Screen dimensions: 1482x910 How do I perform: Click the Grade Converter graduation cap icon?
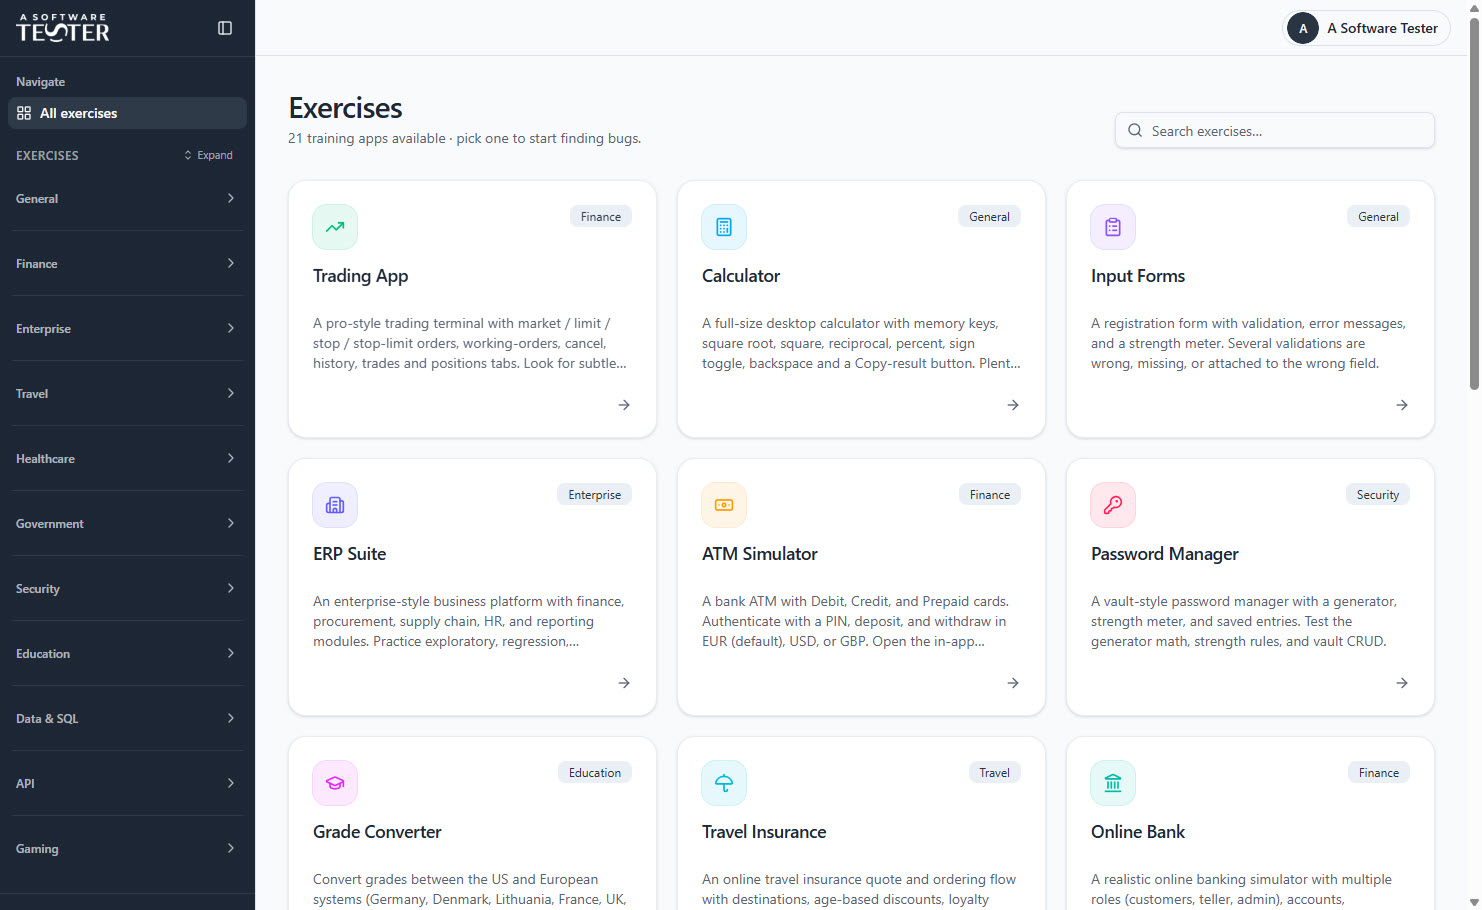(x=335, y=783)
